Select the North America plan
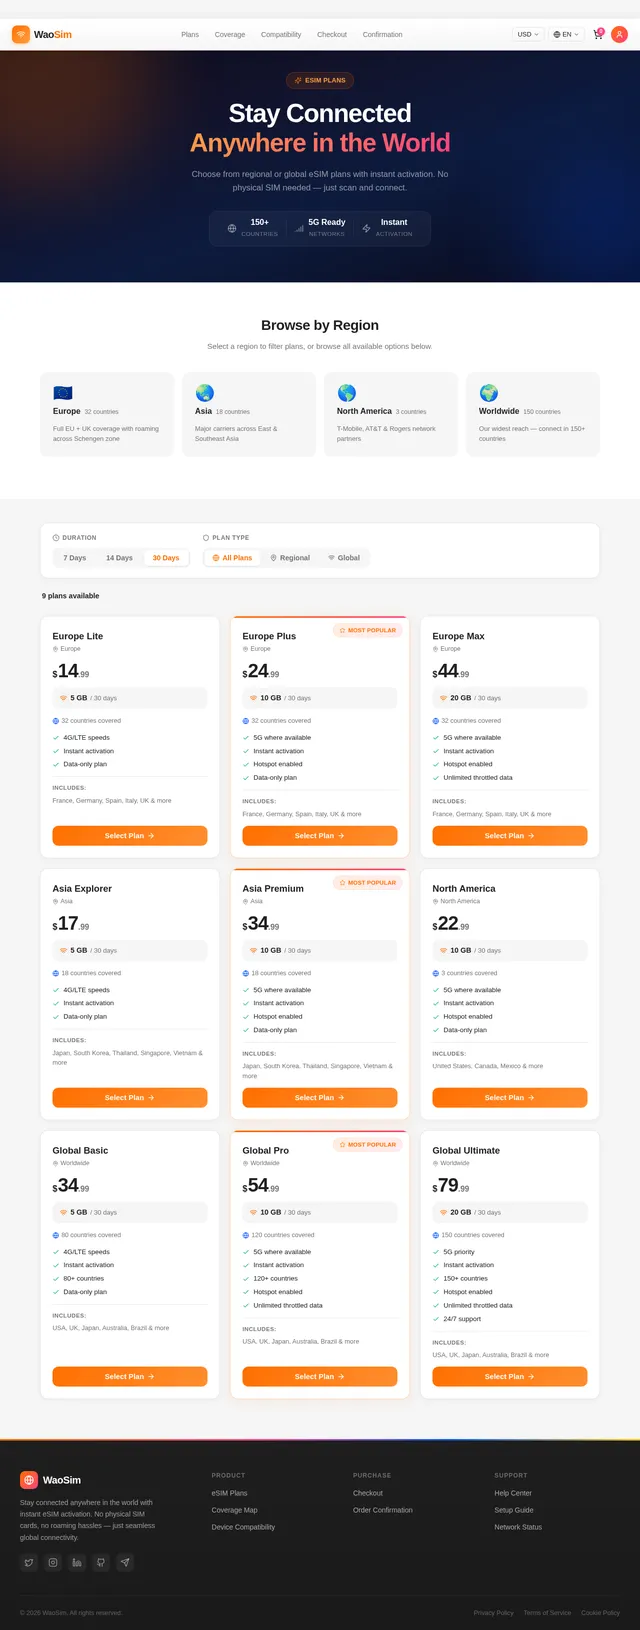Screen dimensions: 640x1630 tap(510, 1098)
